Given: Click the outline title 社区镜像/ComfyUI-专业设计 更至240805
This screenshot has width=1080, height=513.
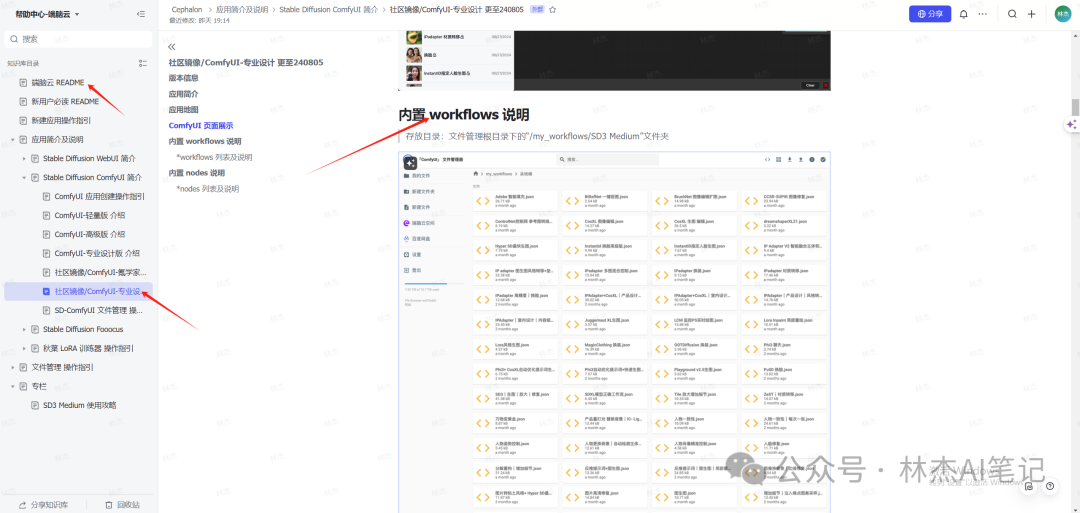Looking at the screenshot, I should [246, 62].
